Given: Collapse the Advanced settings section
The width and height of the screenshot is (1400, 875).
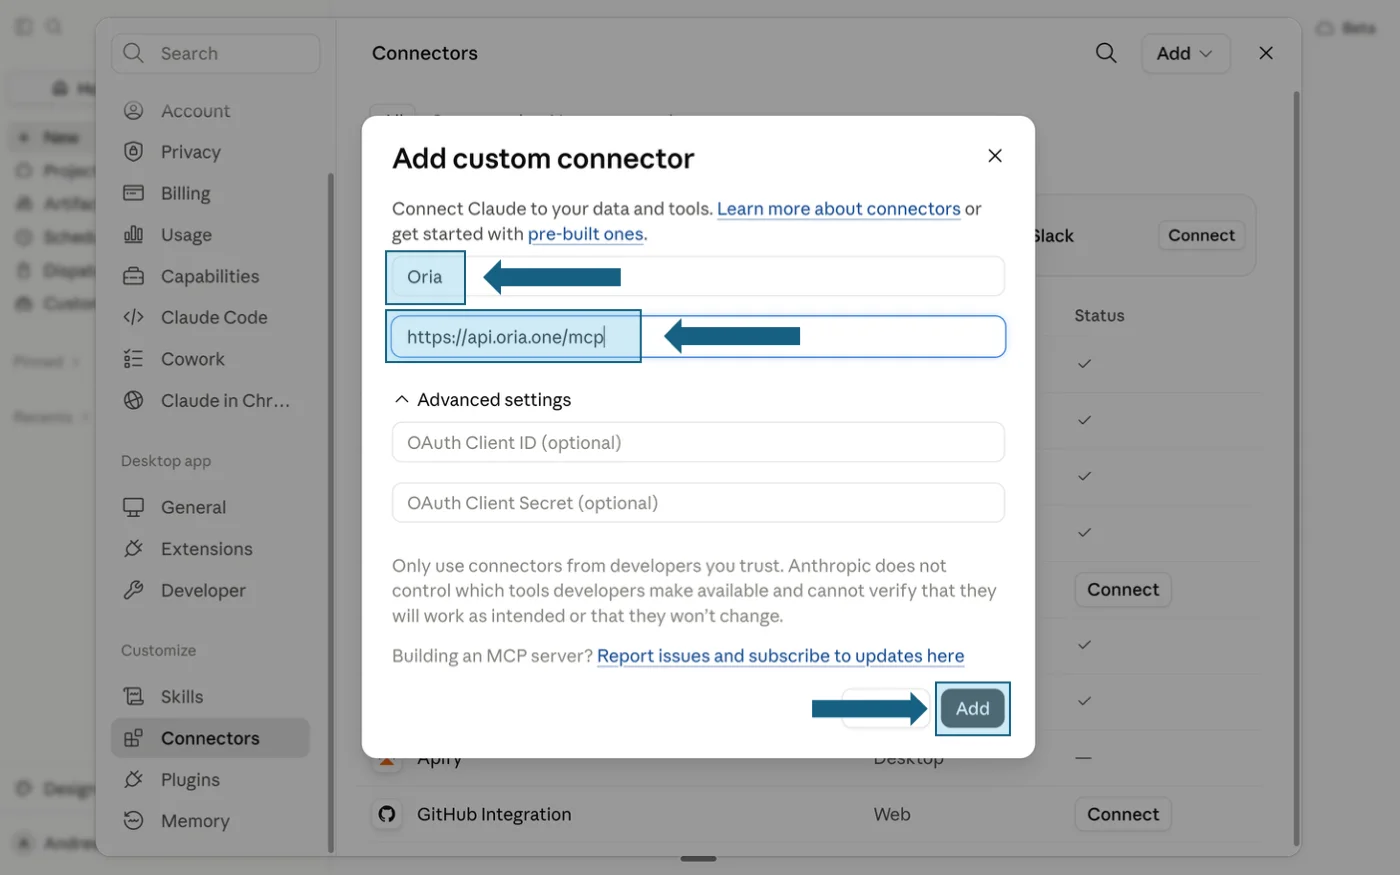Looking at the screenshot, I should pos(482,400).
